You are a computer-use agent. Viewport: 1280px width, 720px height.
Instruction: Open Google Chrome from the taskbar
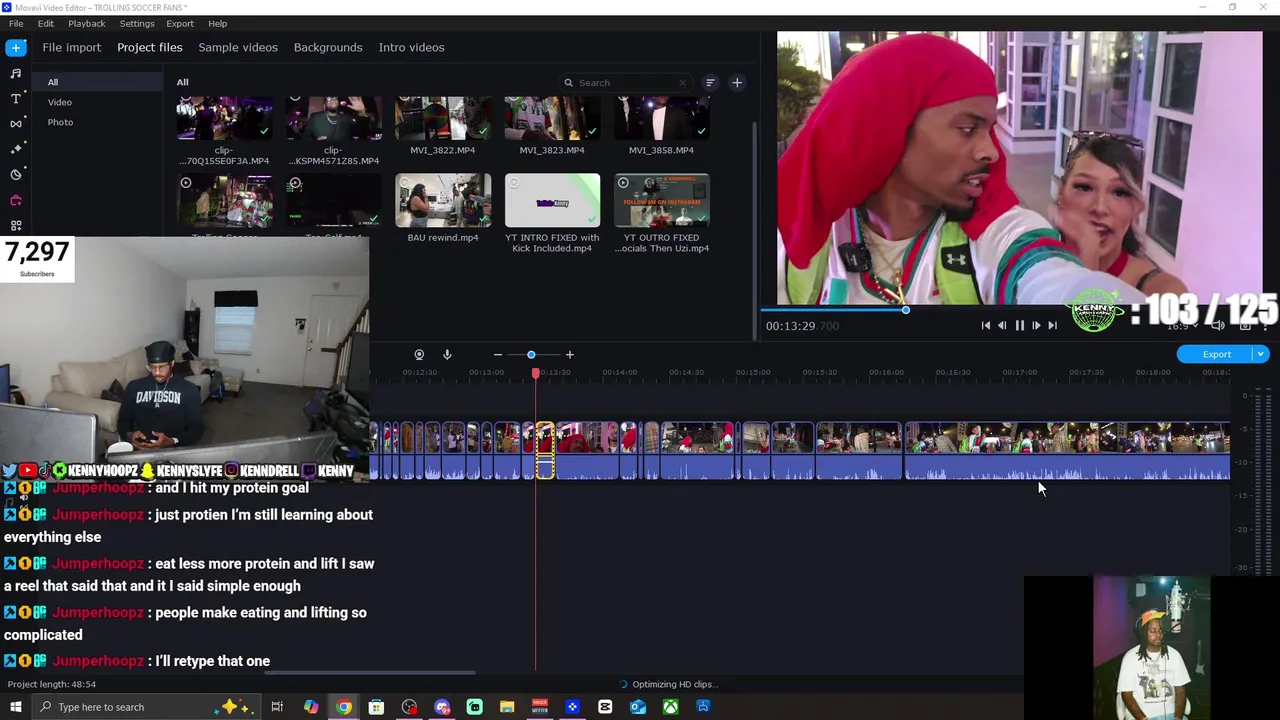344,707
